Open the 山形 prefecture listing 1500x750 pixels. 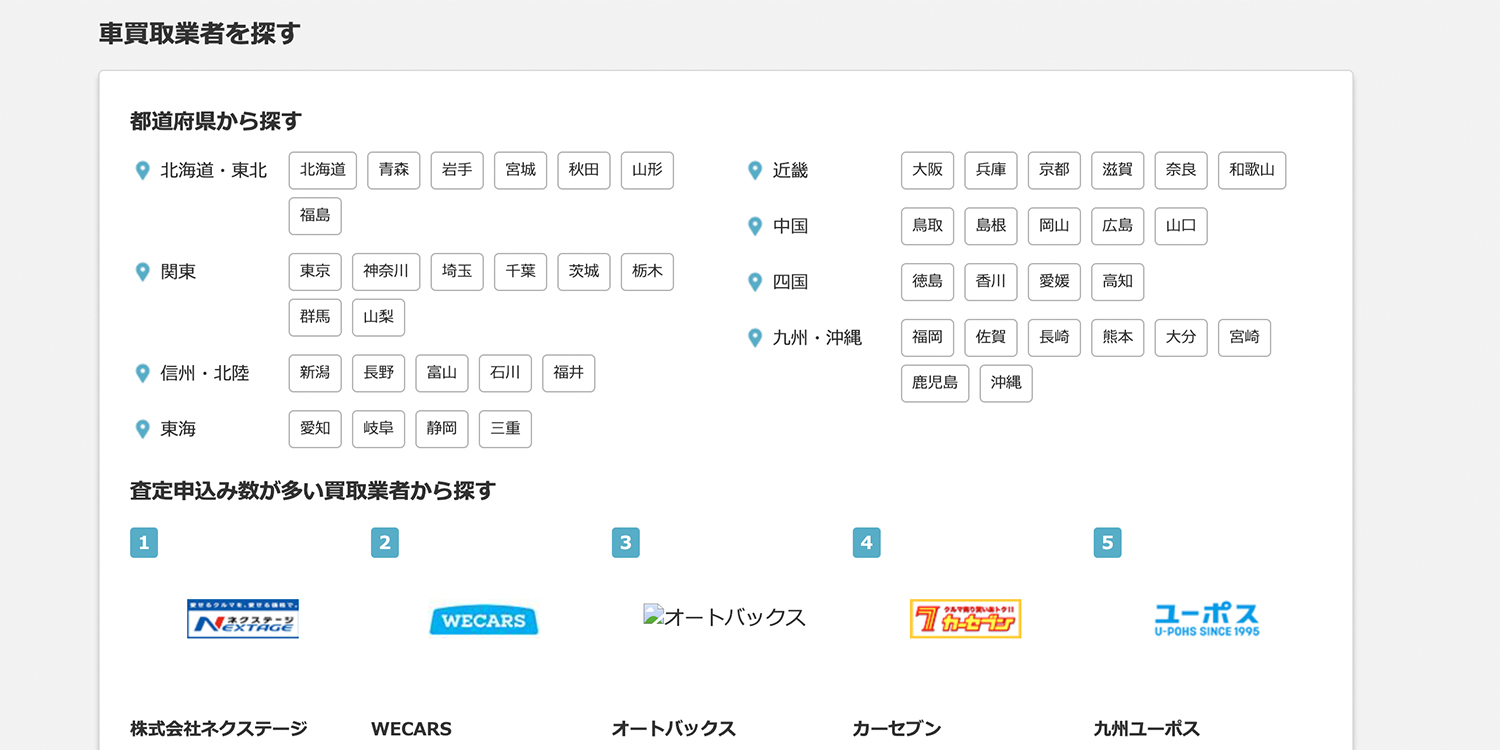(647, 170)
